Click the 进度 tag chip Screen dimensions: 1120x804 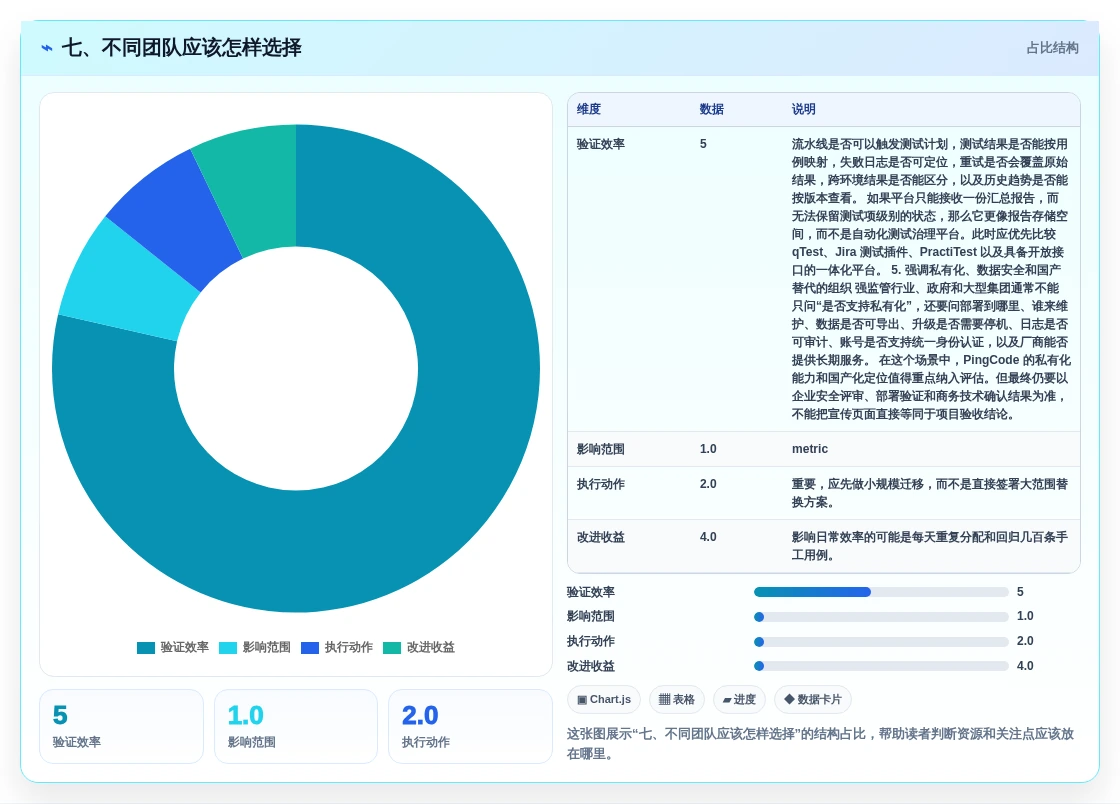[x=739, y=699]
